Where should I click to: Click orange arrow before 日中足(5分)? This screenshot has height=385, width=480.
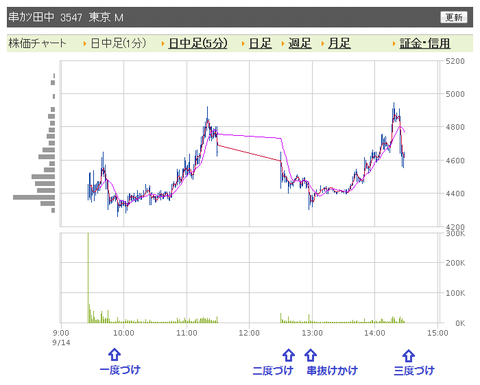(x=163, y=44)
